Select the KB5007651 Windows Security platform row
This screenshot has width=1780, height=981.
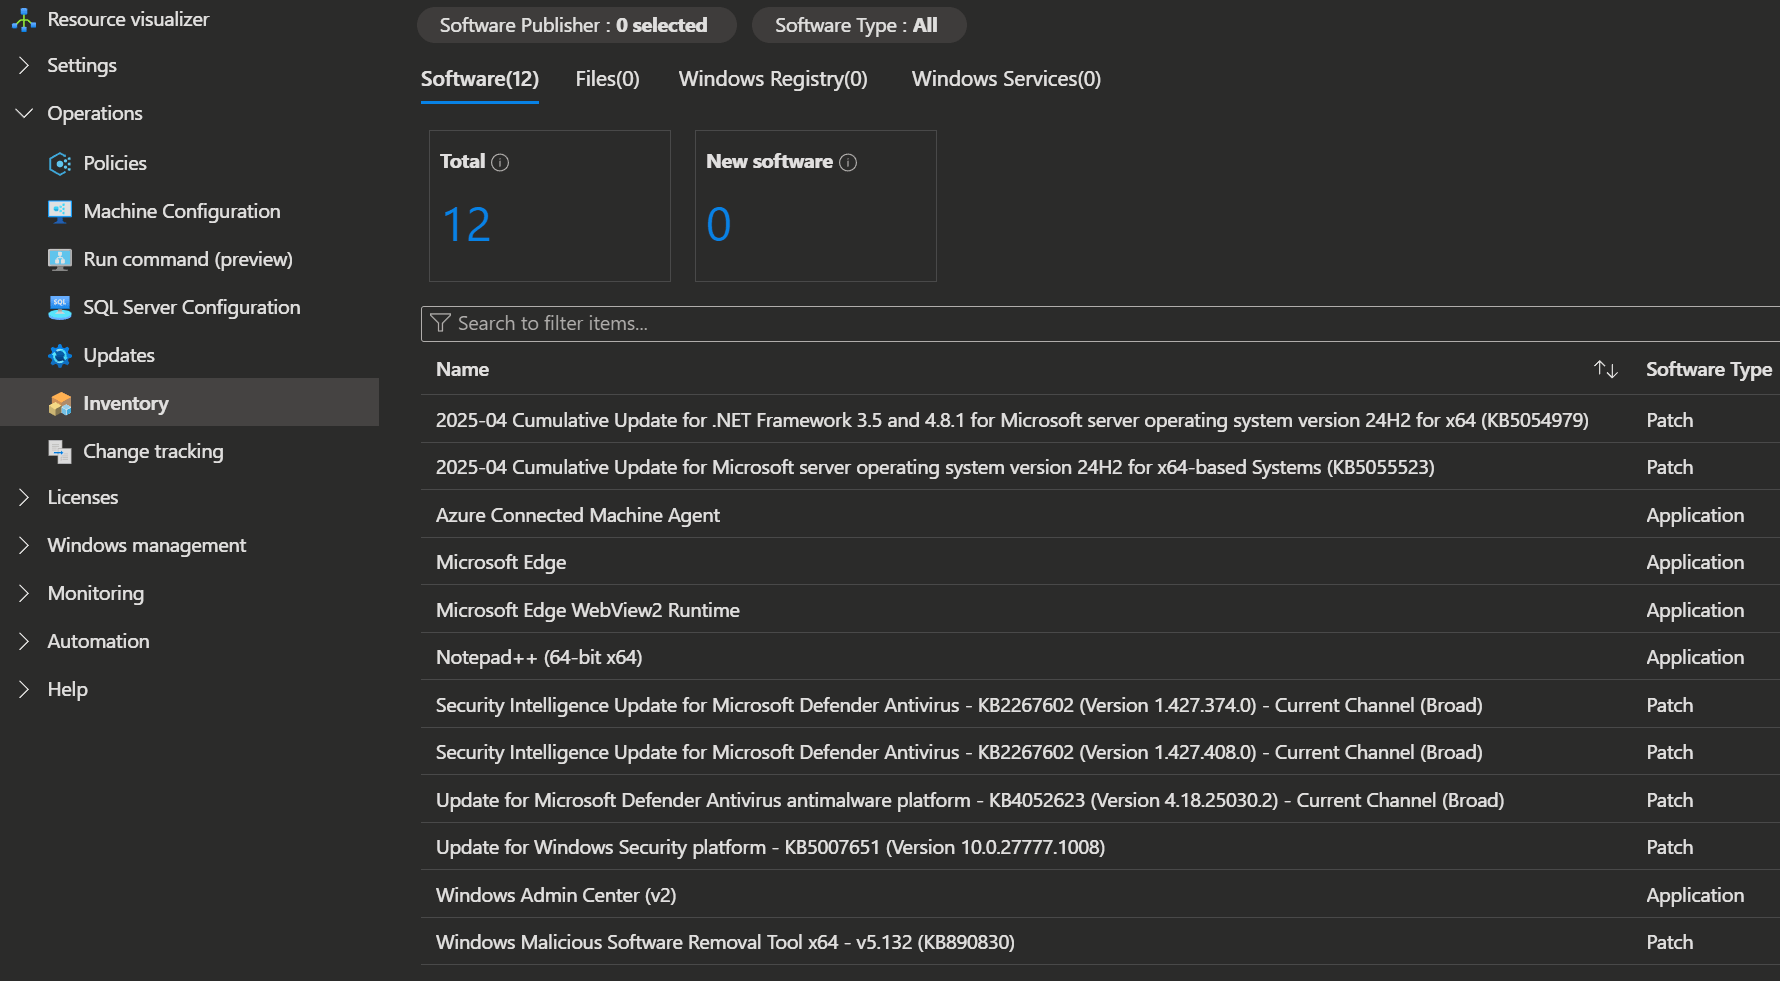(1100, 847)
